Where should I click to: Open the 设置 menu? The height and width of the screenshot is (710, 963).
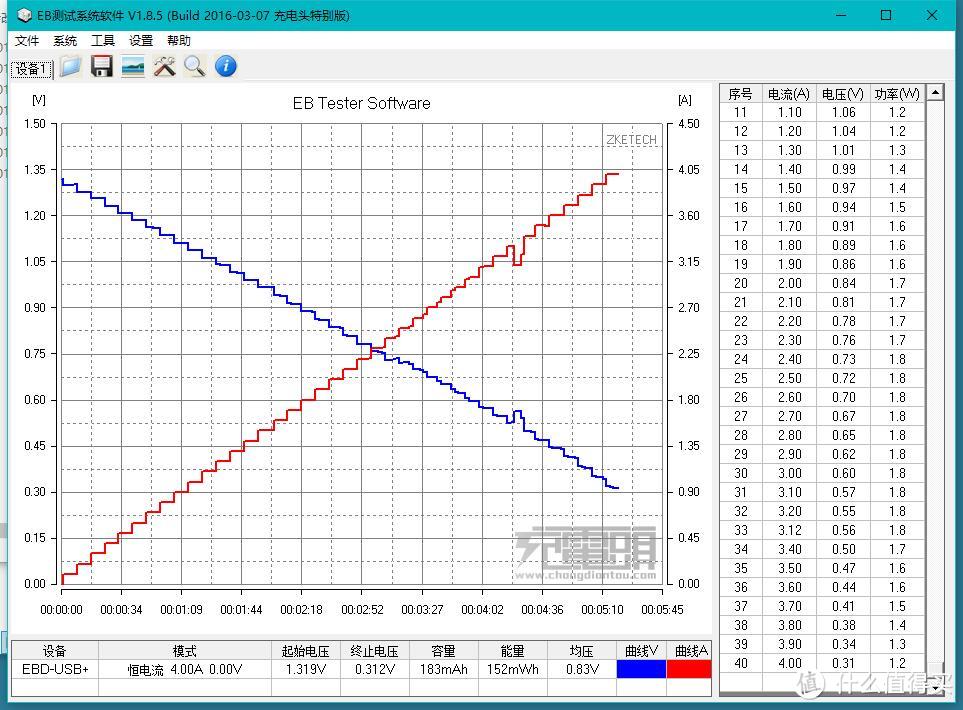coord(141,41)
